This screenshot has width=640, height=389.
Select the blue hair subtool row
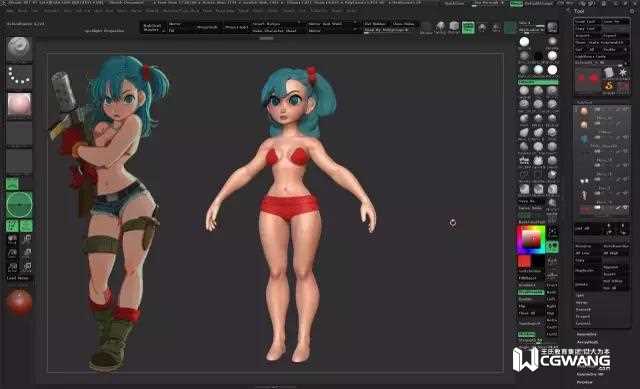602,139
